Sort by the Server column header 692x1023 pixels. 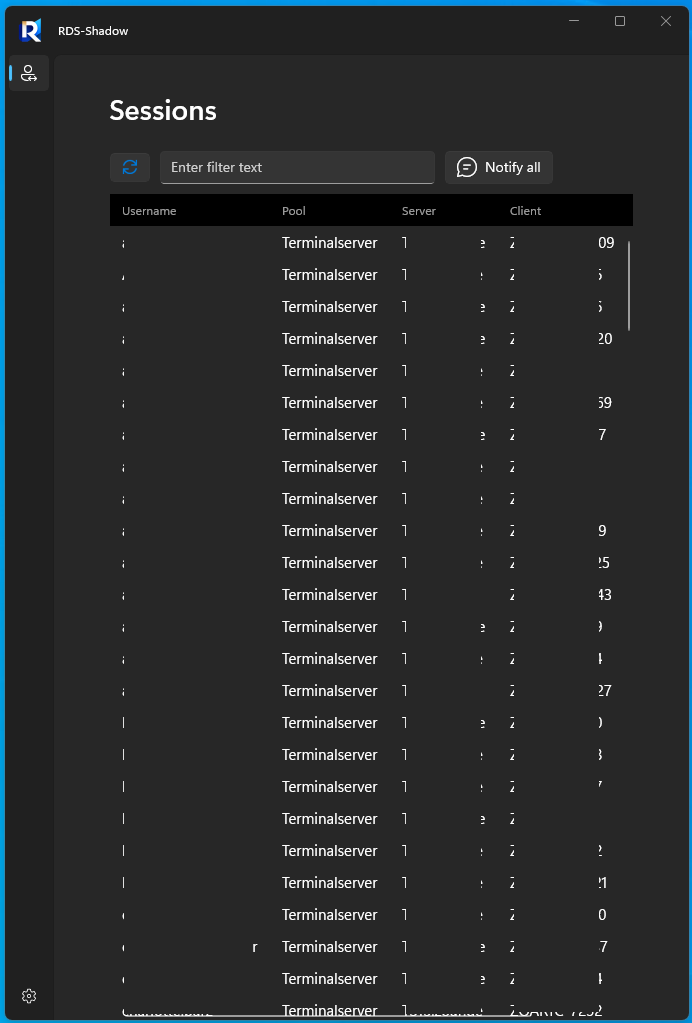coord(419,211)
